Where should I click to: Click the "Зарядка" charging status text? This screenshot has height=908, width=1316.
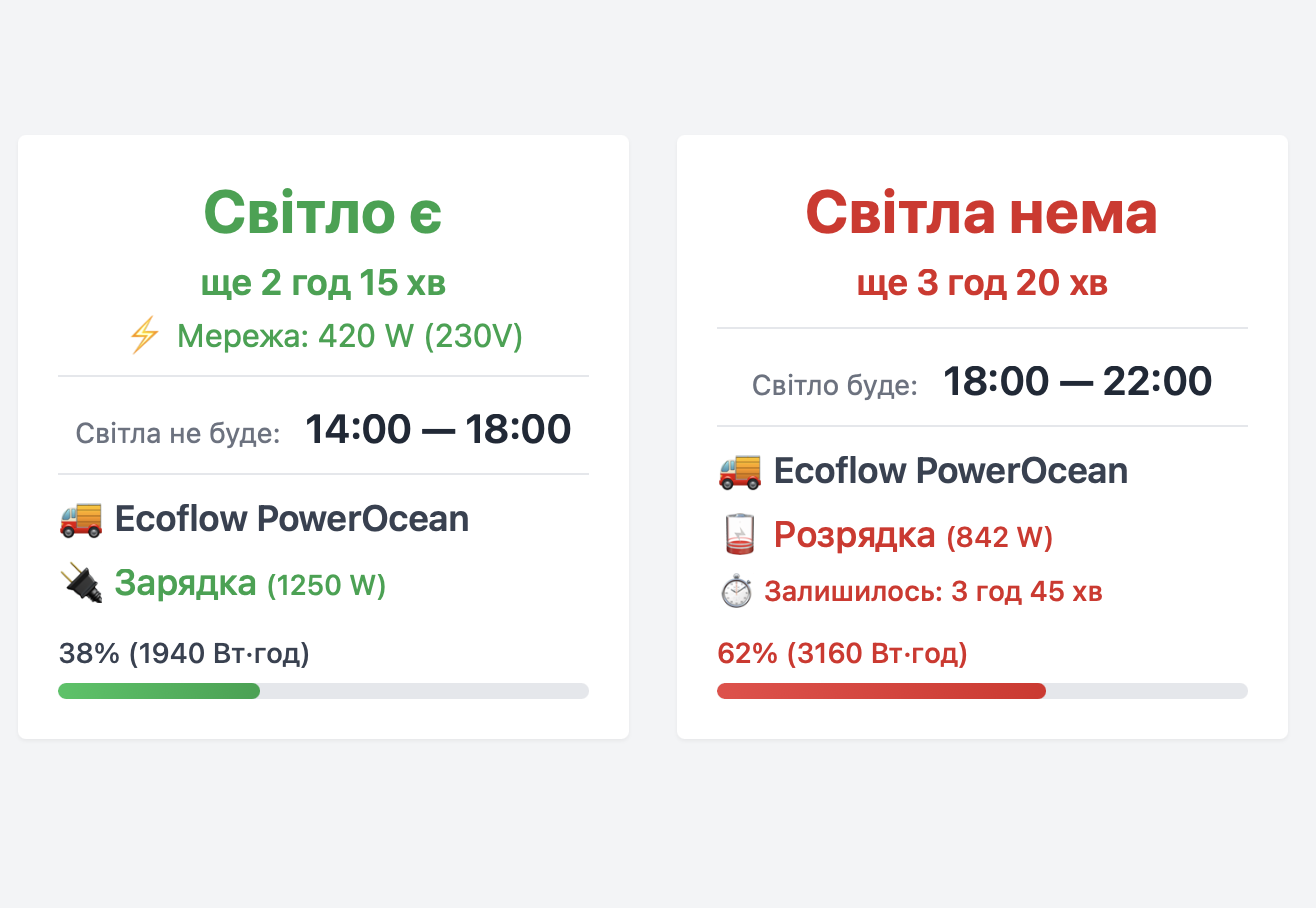[x=186, y=582]
